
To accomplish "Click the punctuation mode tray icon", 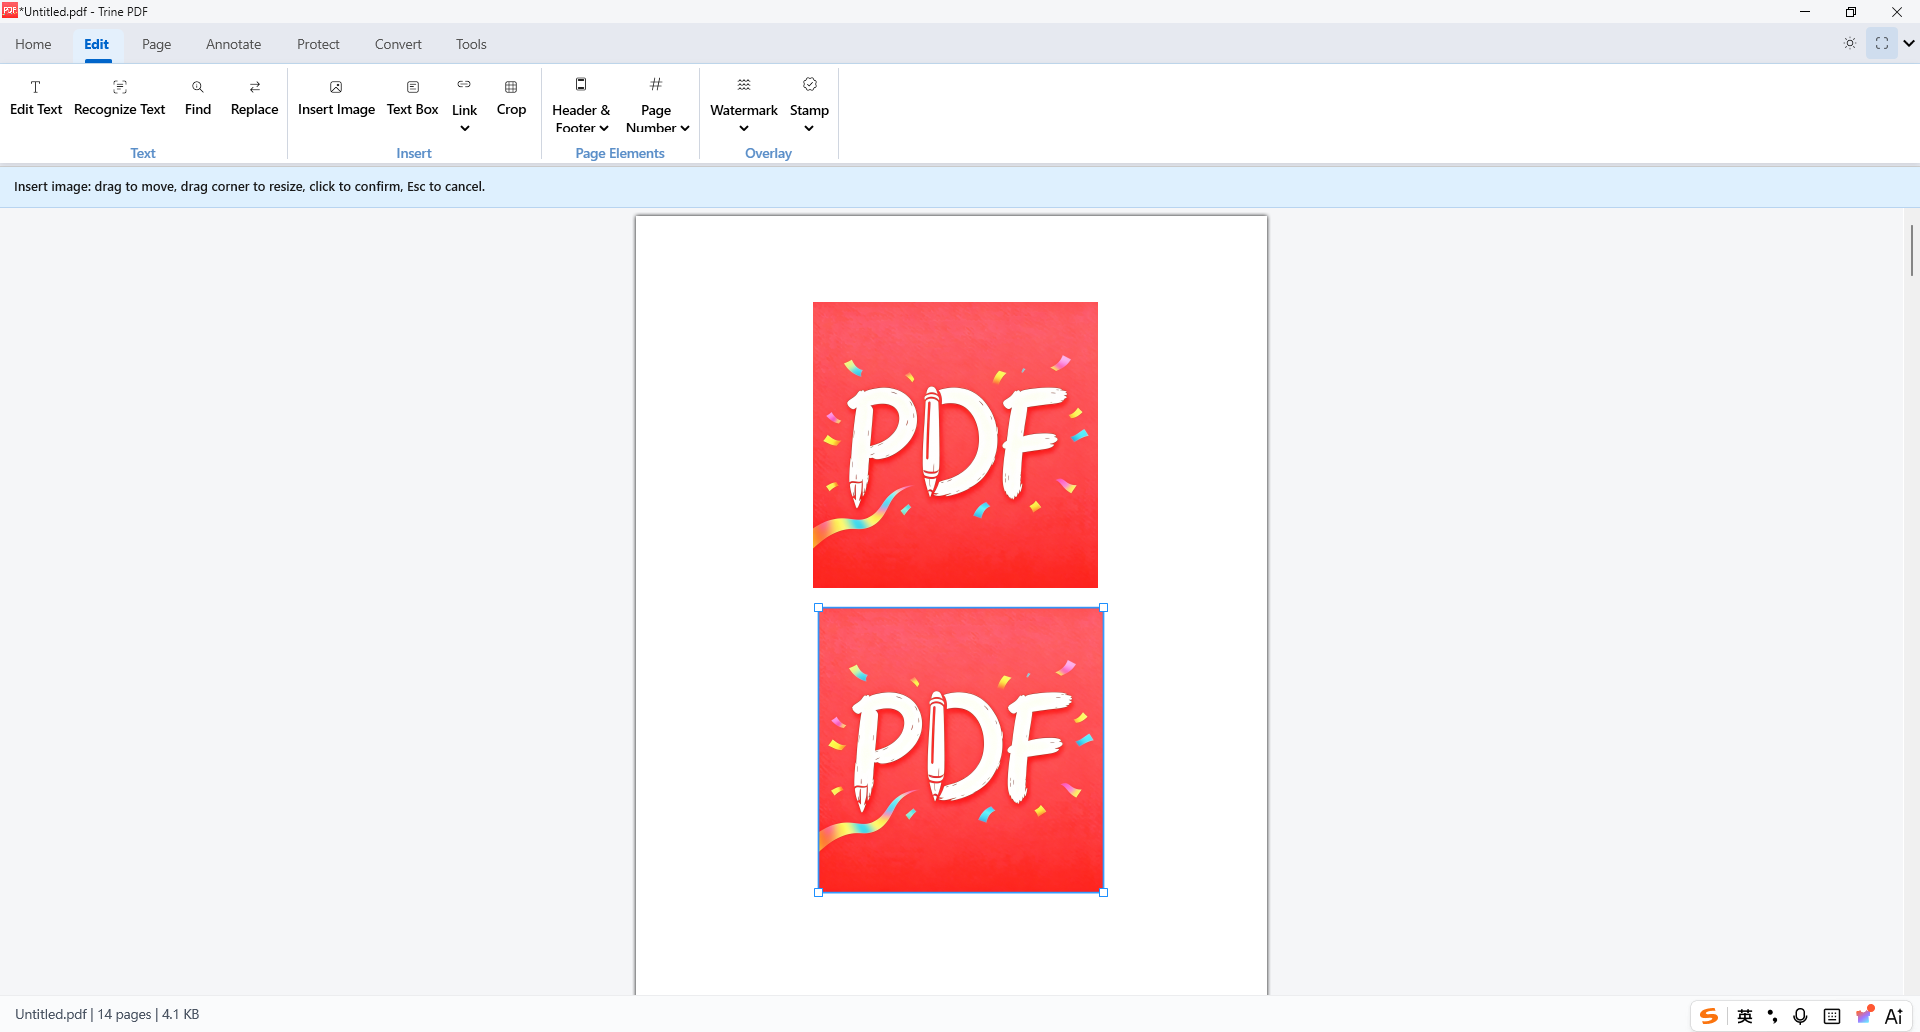I will 1772,1016.
